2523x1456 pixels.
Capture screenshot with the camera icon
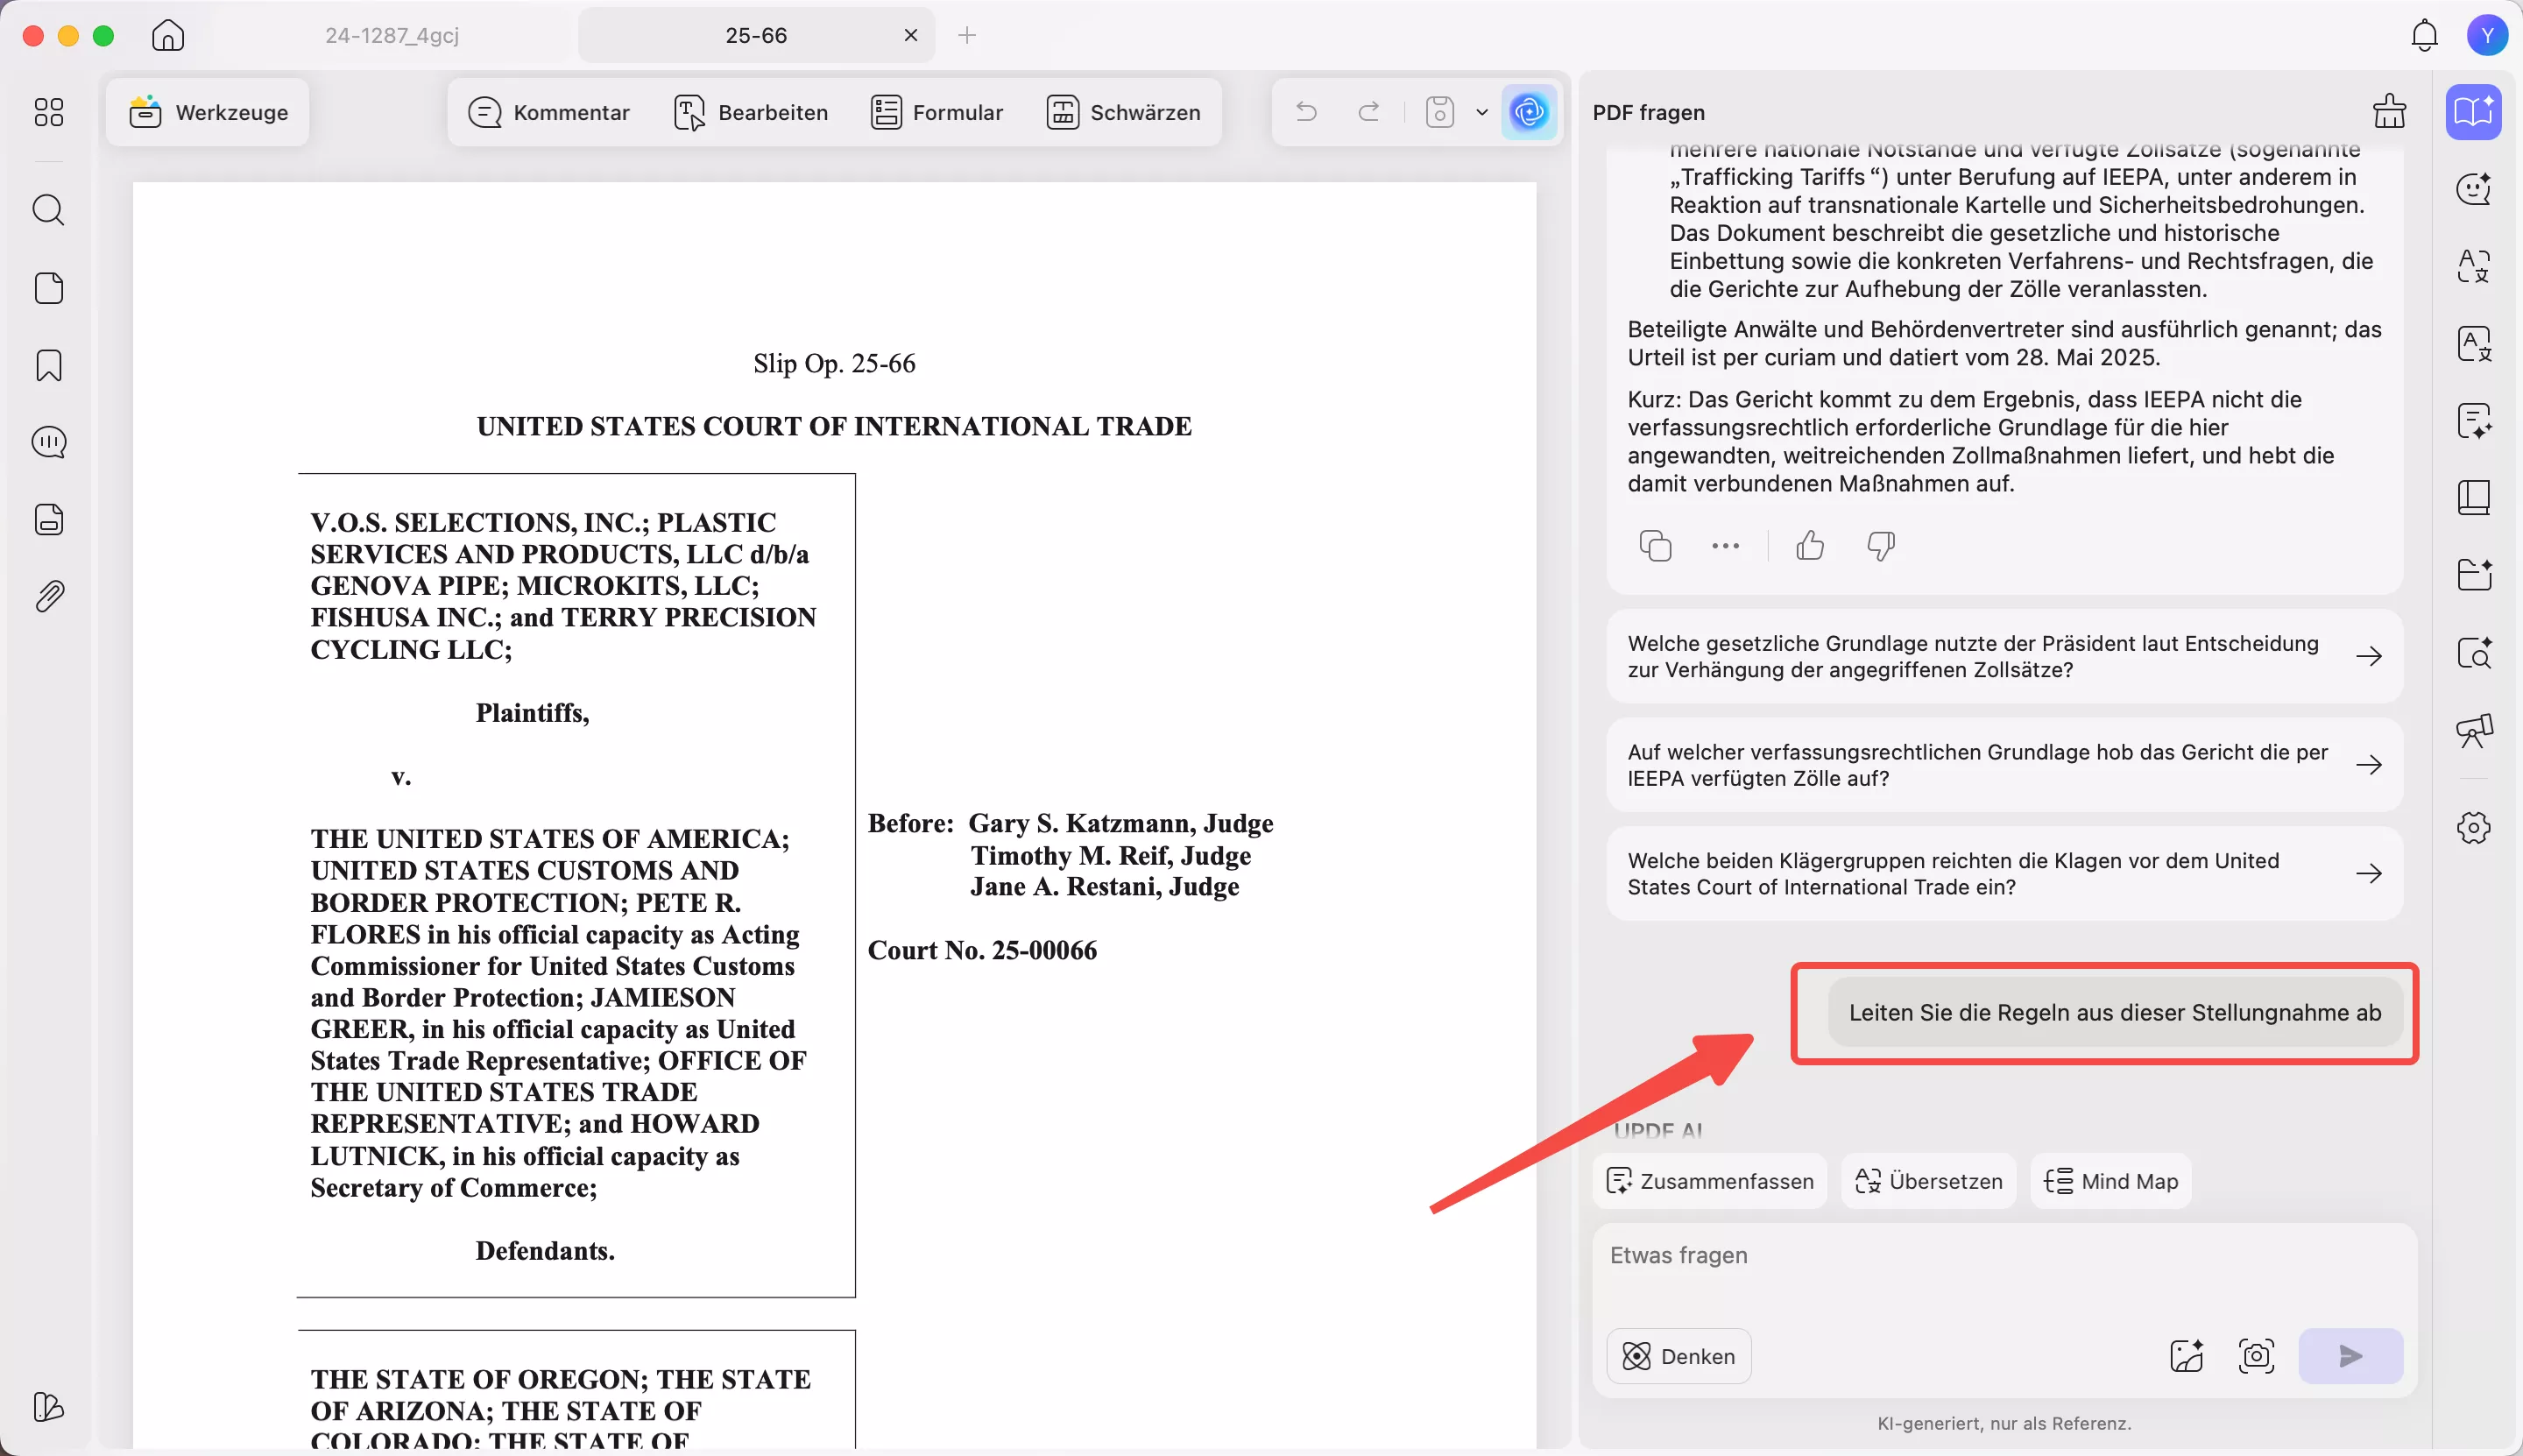point(2256,1356)
